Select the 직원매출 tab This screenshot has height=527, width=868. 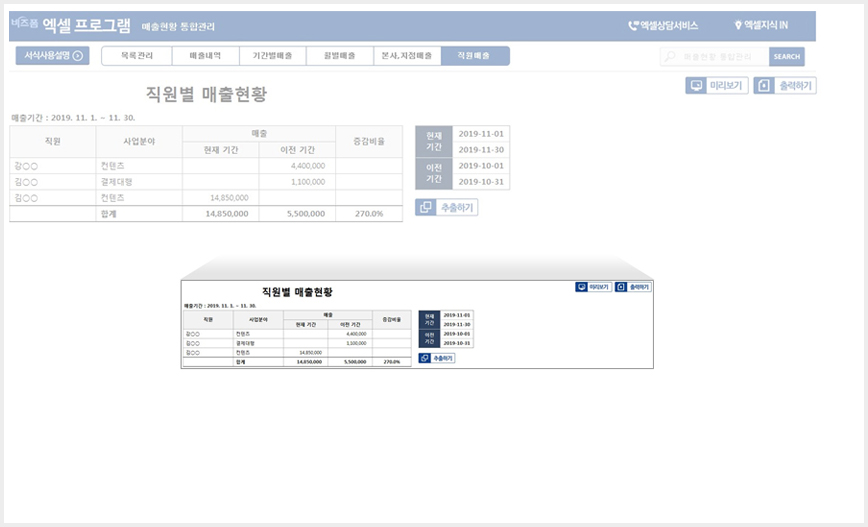point(475,56)
